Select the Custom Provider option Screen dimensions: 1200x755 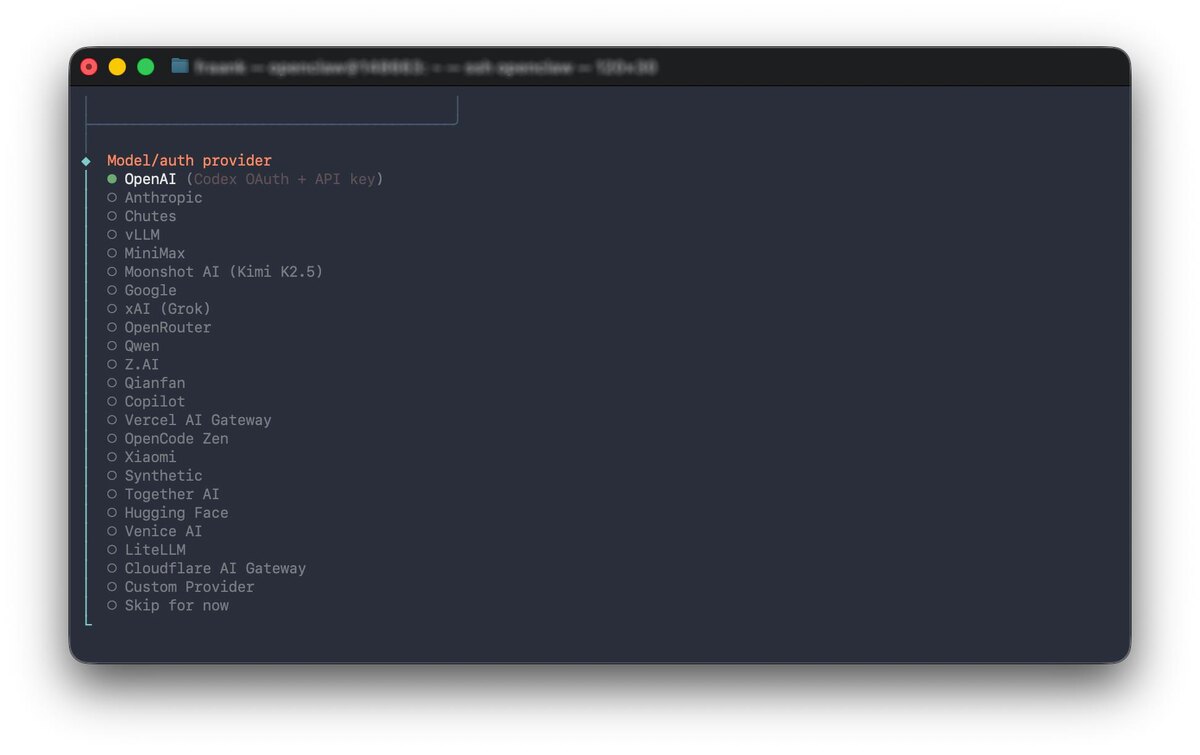click(x=181, y=586)
